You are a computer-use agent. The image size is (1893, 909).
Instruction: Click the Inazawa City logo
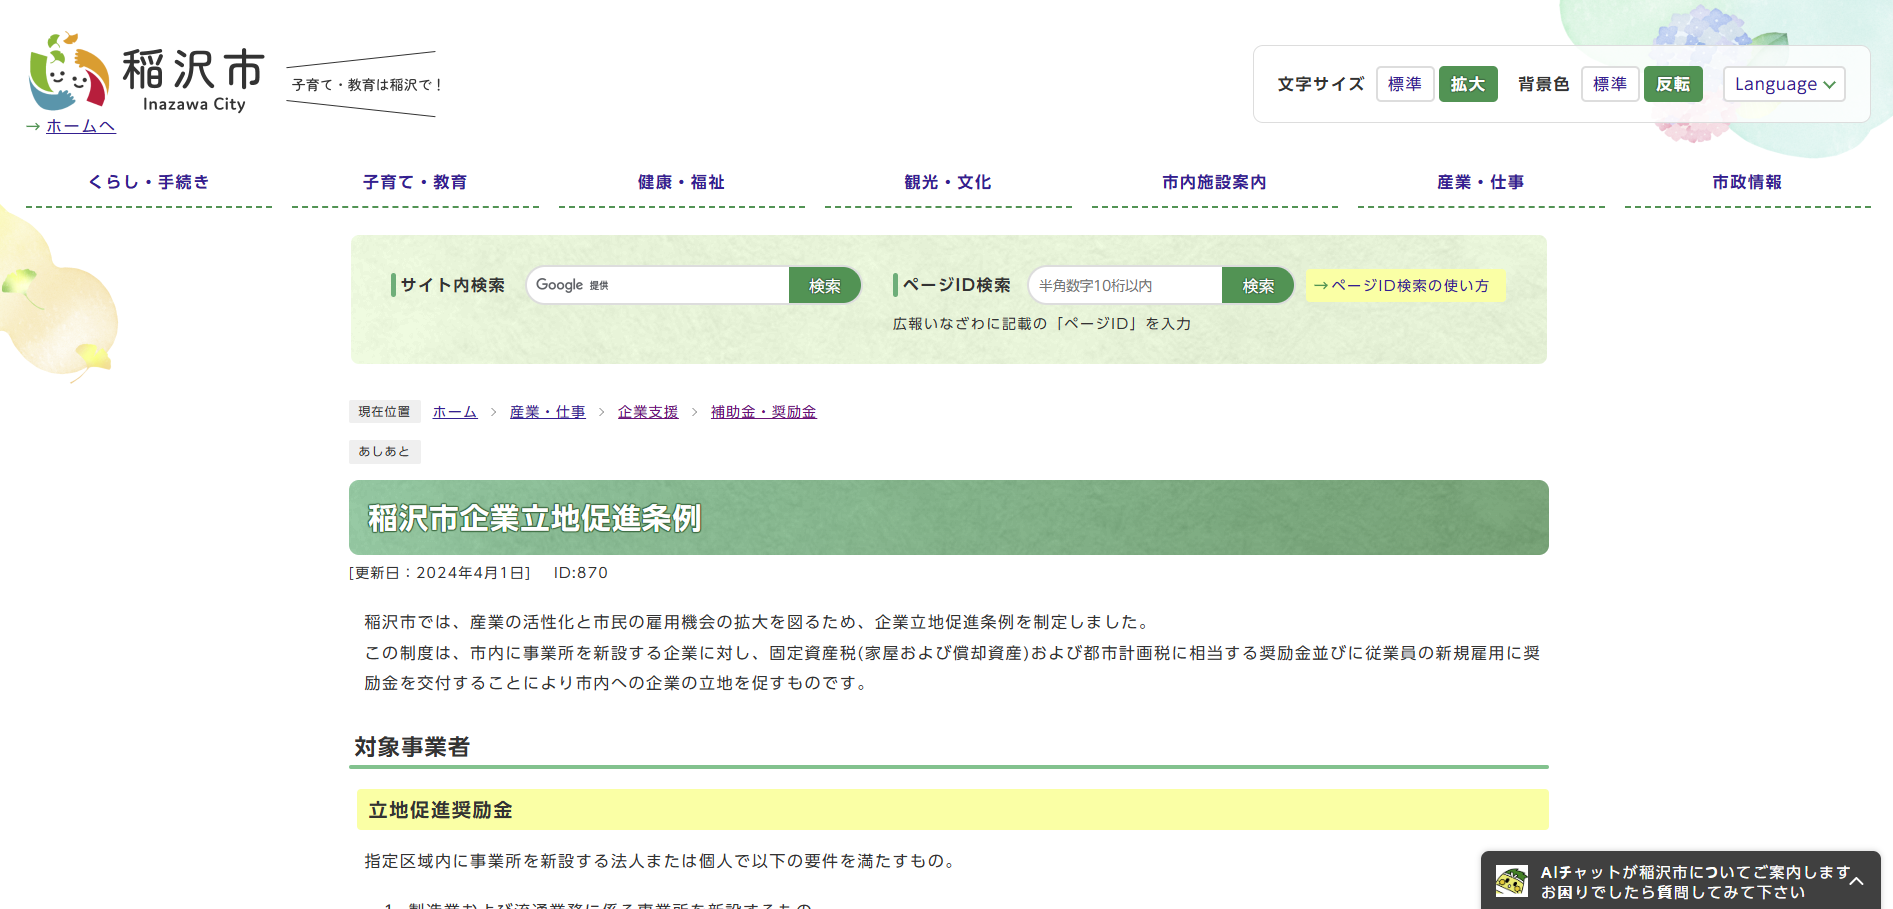147,72
